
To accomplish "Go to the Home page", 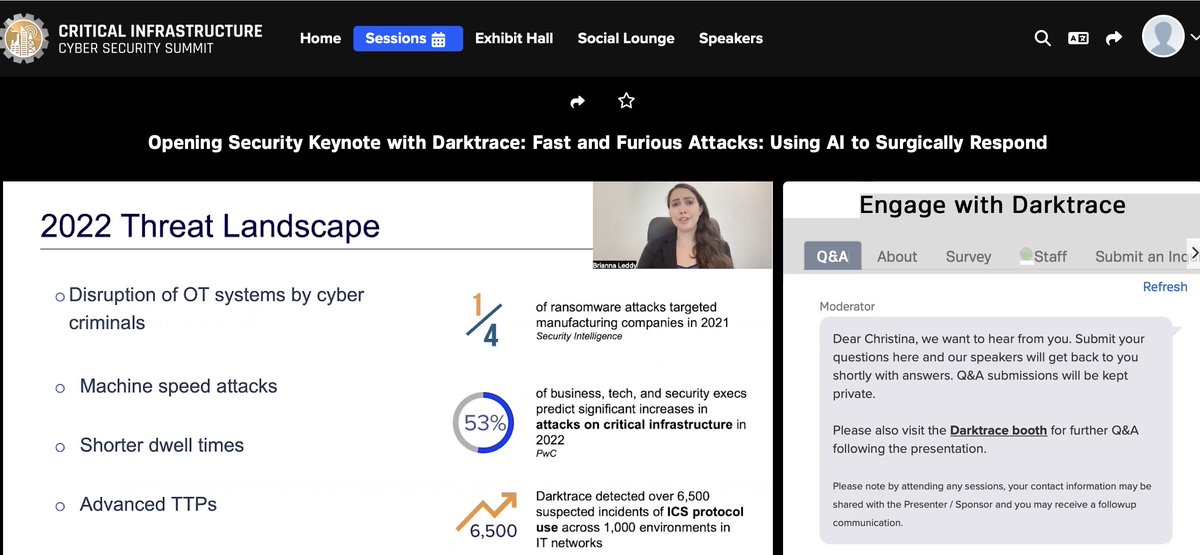I will tap(320, 38).
